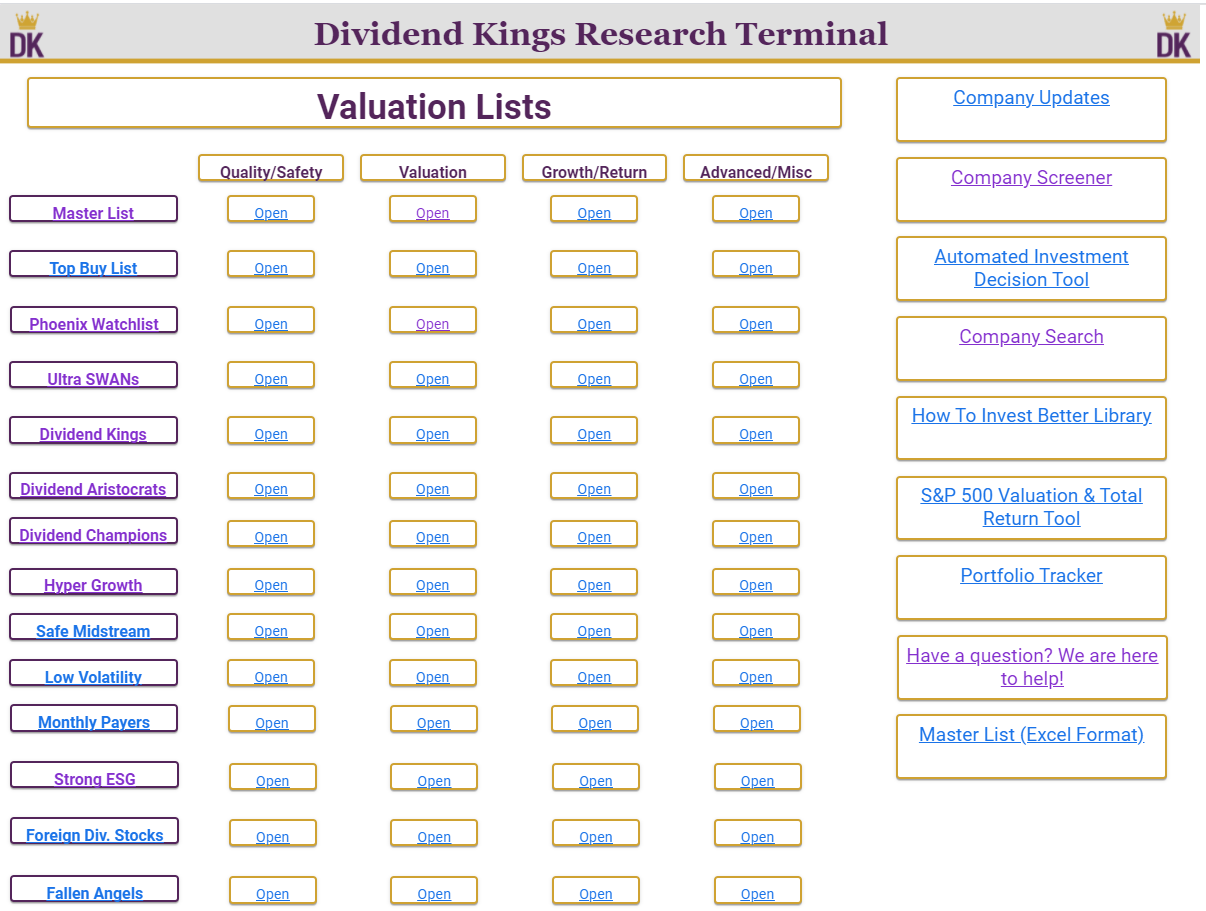The width and height of the screenshot is (1206, 911).
Task: Open Dividend Aristocrats Advanced/Misc sheet
Action: coord(756,489)
